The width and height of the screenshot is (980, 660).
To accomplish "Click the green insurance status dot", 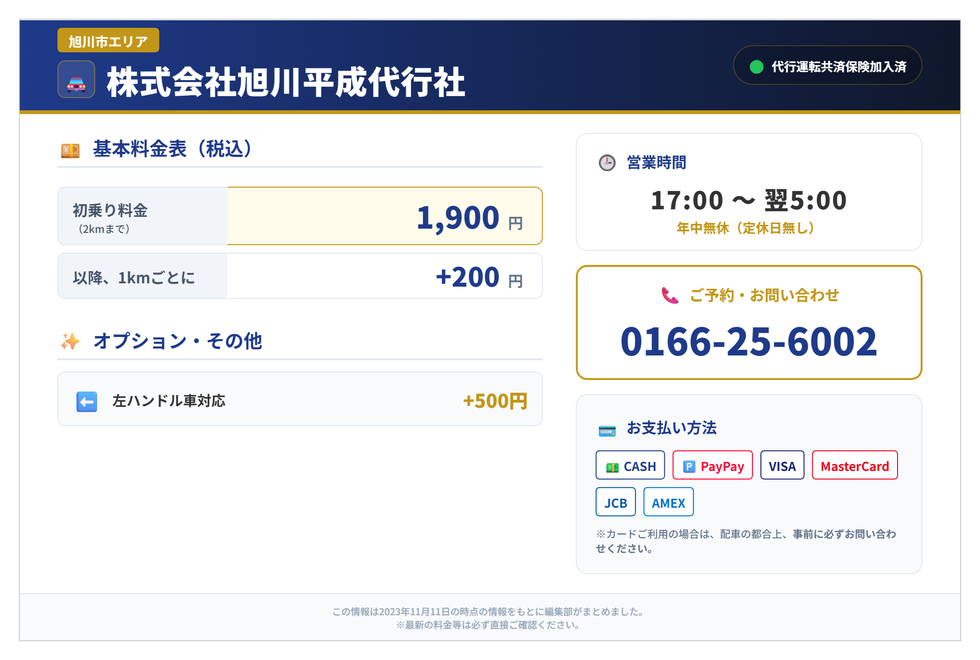I will 756,67.
